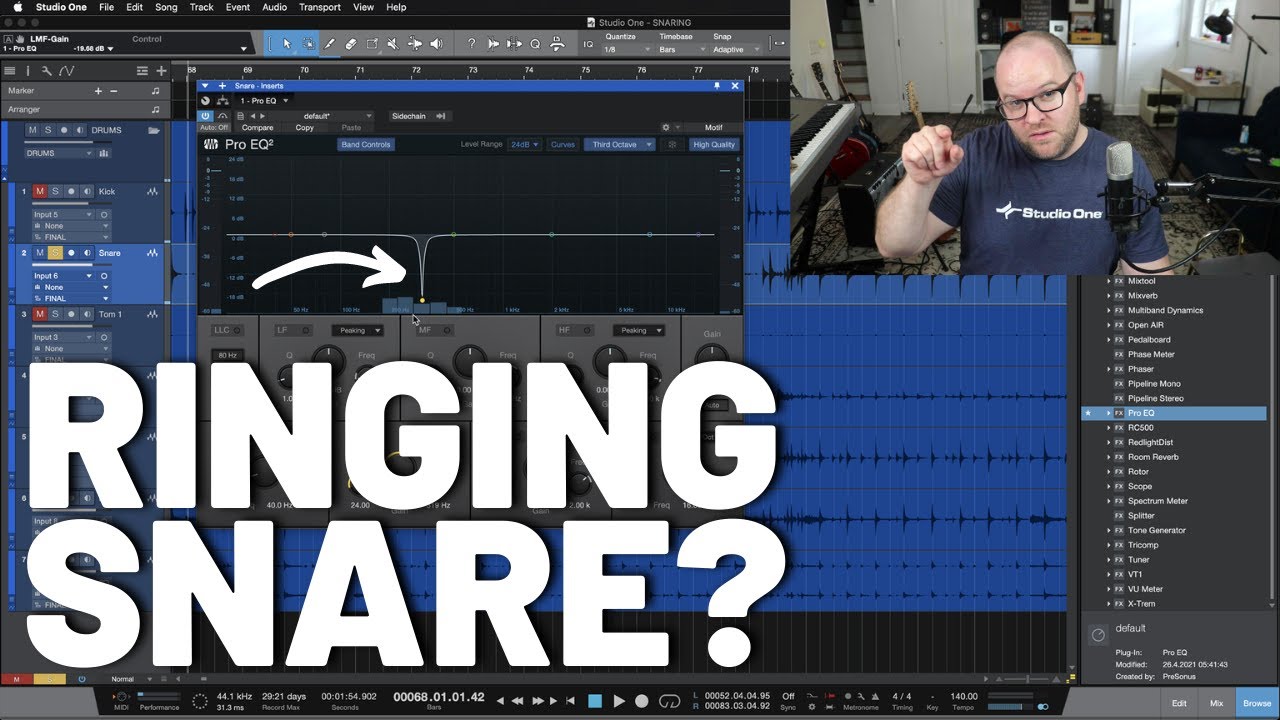
Task: Open DRUMS folder icon
Action: pyautogui.click(x=154, y=130)
